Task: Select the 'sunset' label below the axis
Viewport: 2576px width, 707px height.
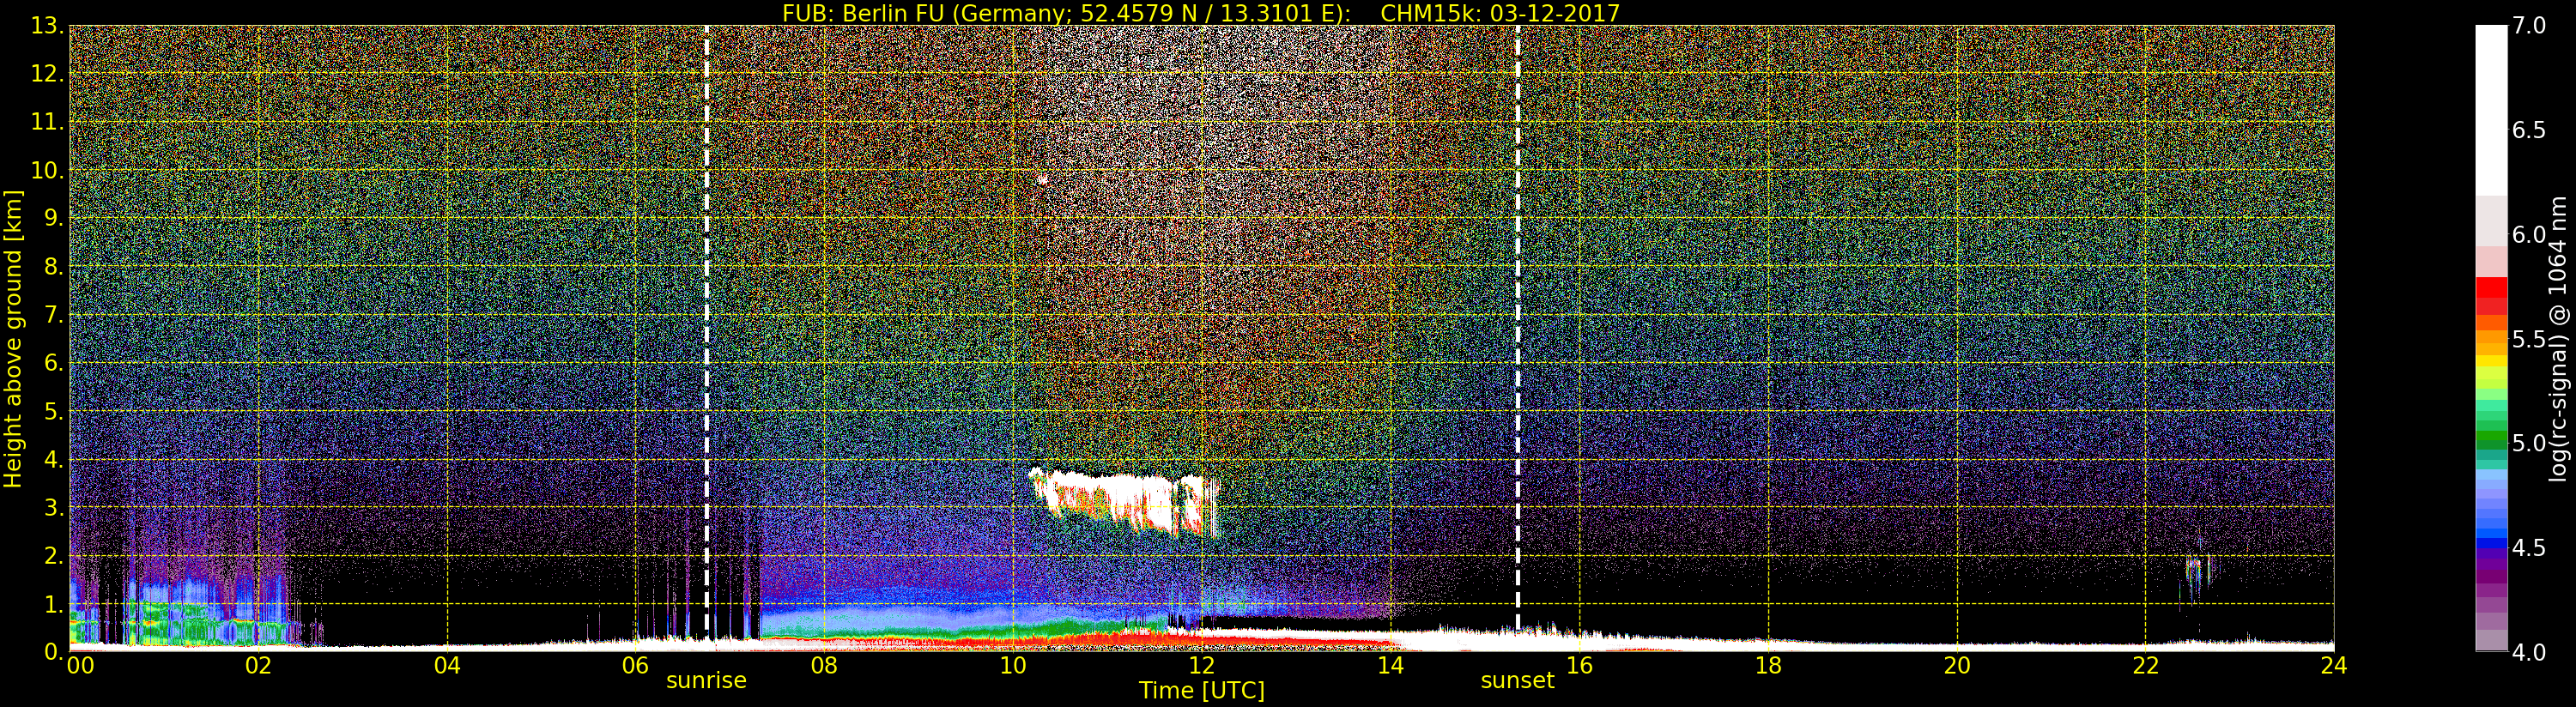Action: coord(1517,681)
